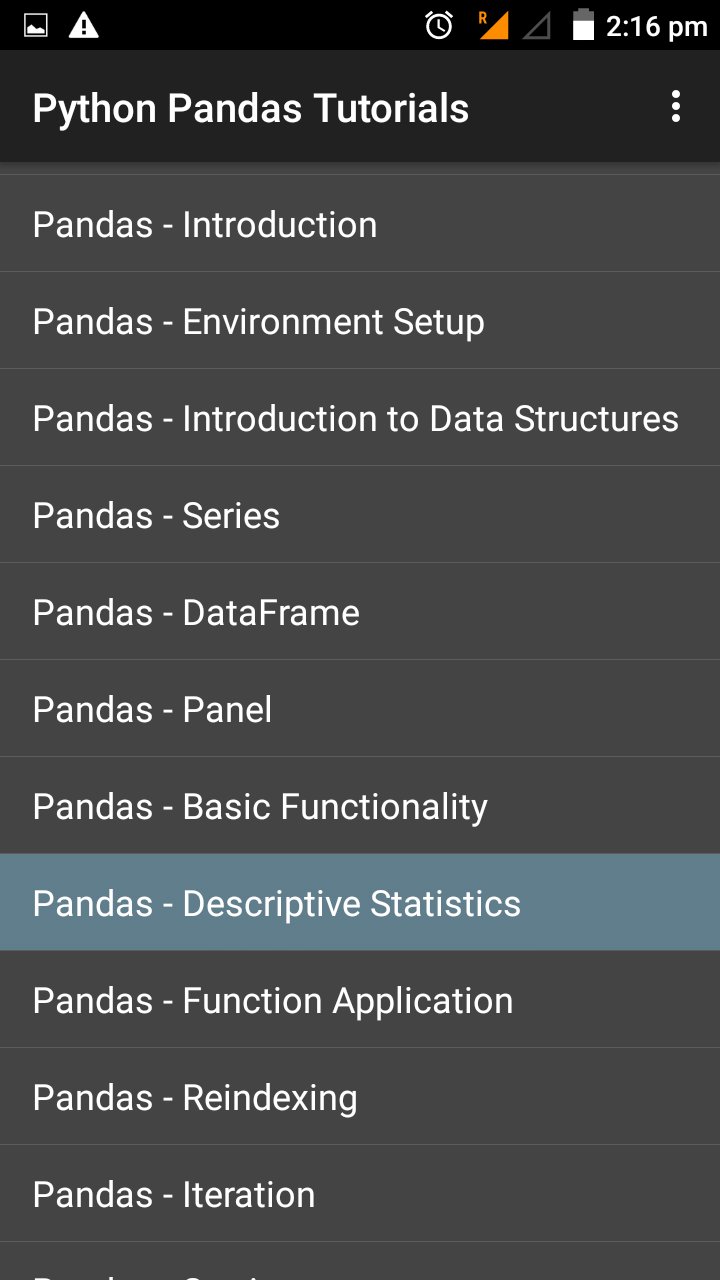Tap the alarm clock status icon
The width and height of the screenshot is (720, 1280).
[439, 25]
